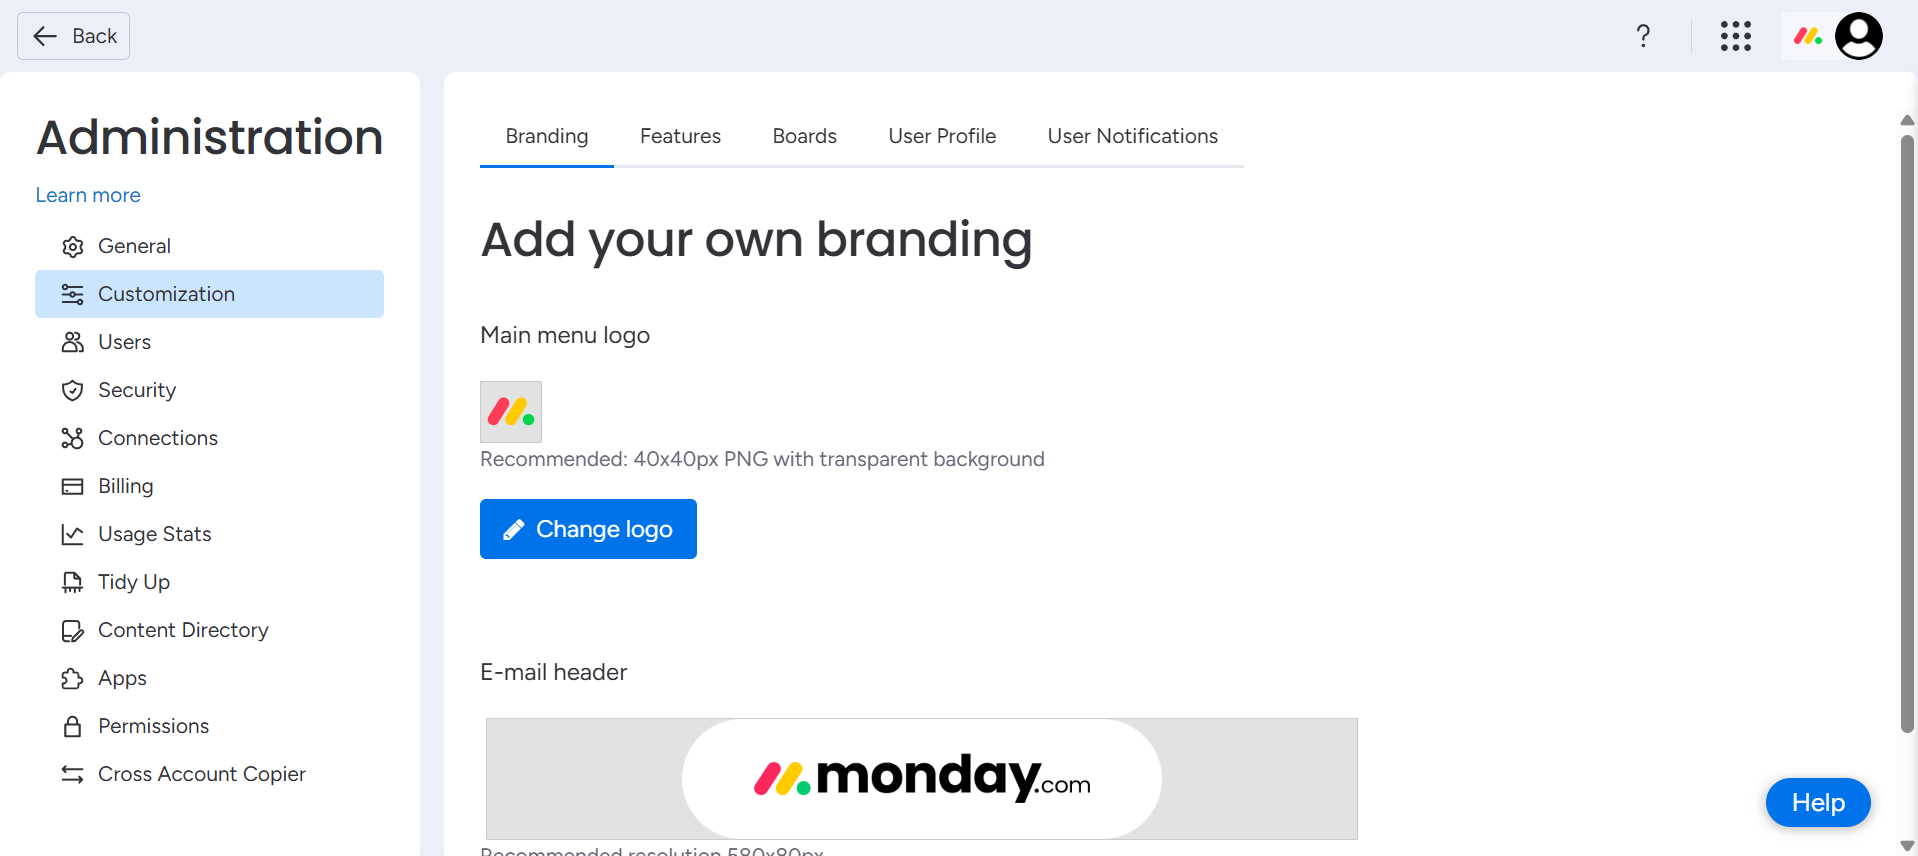The height and width of the screenshot is (856, 1918).
Task: Select the Cross Account Copier icon
Action: click(72, 774)
